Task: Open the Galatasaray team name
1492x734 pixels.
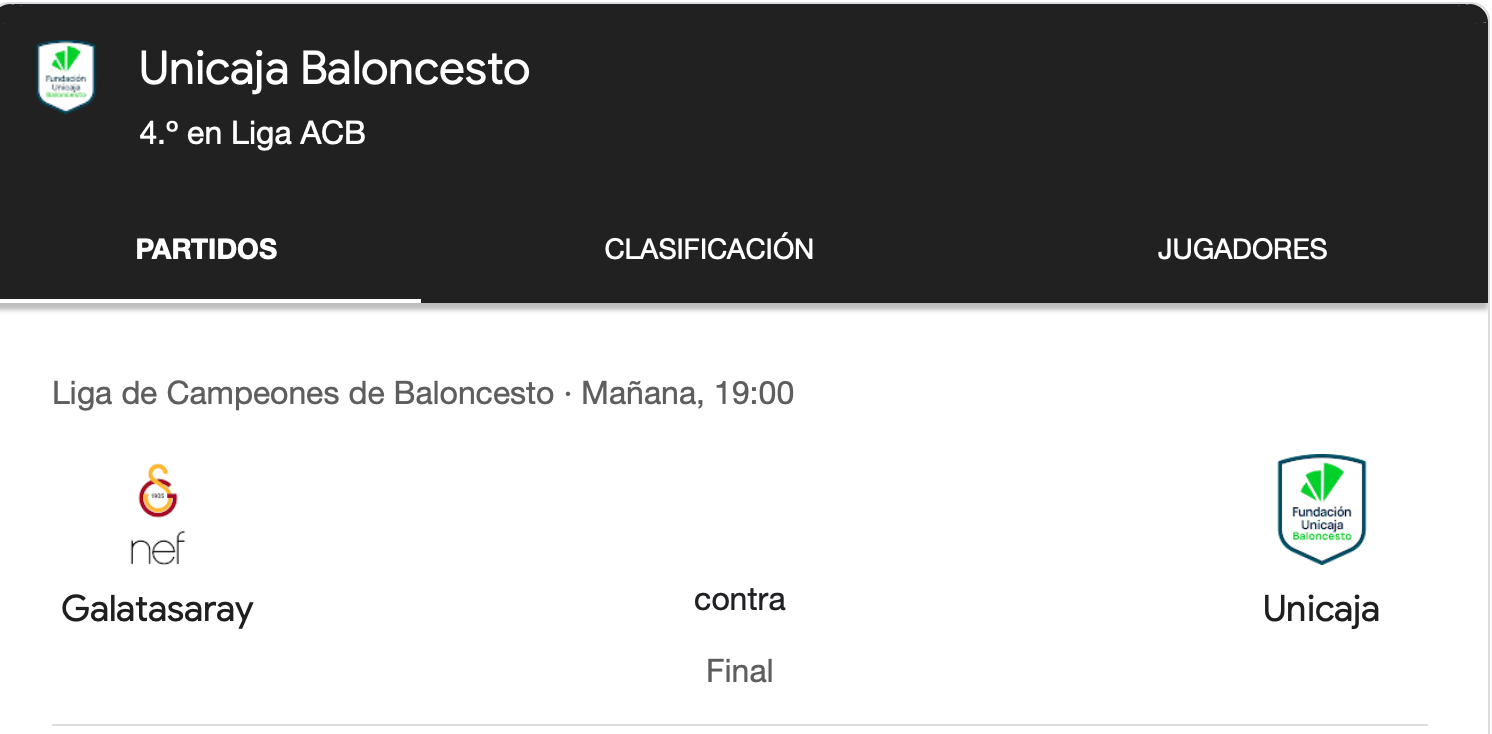Action: 158,608
